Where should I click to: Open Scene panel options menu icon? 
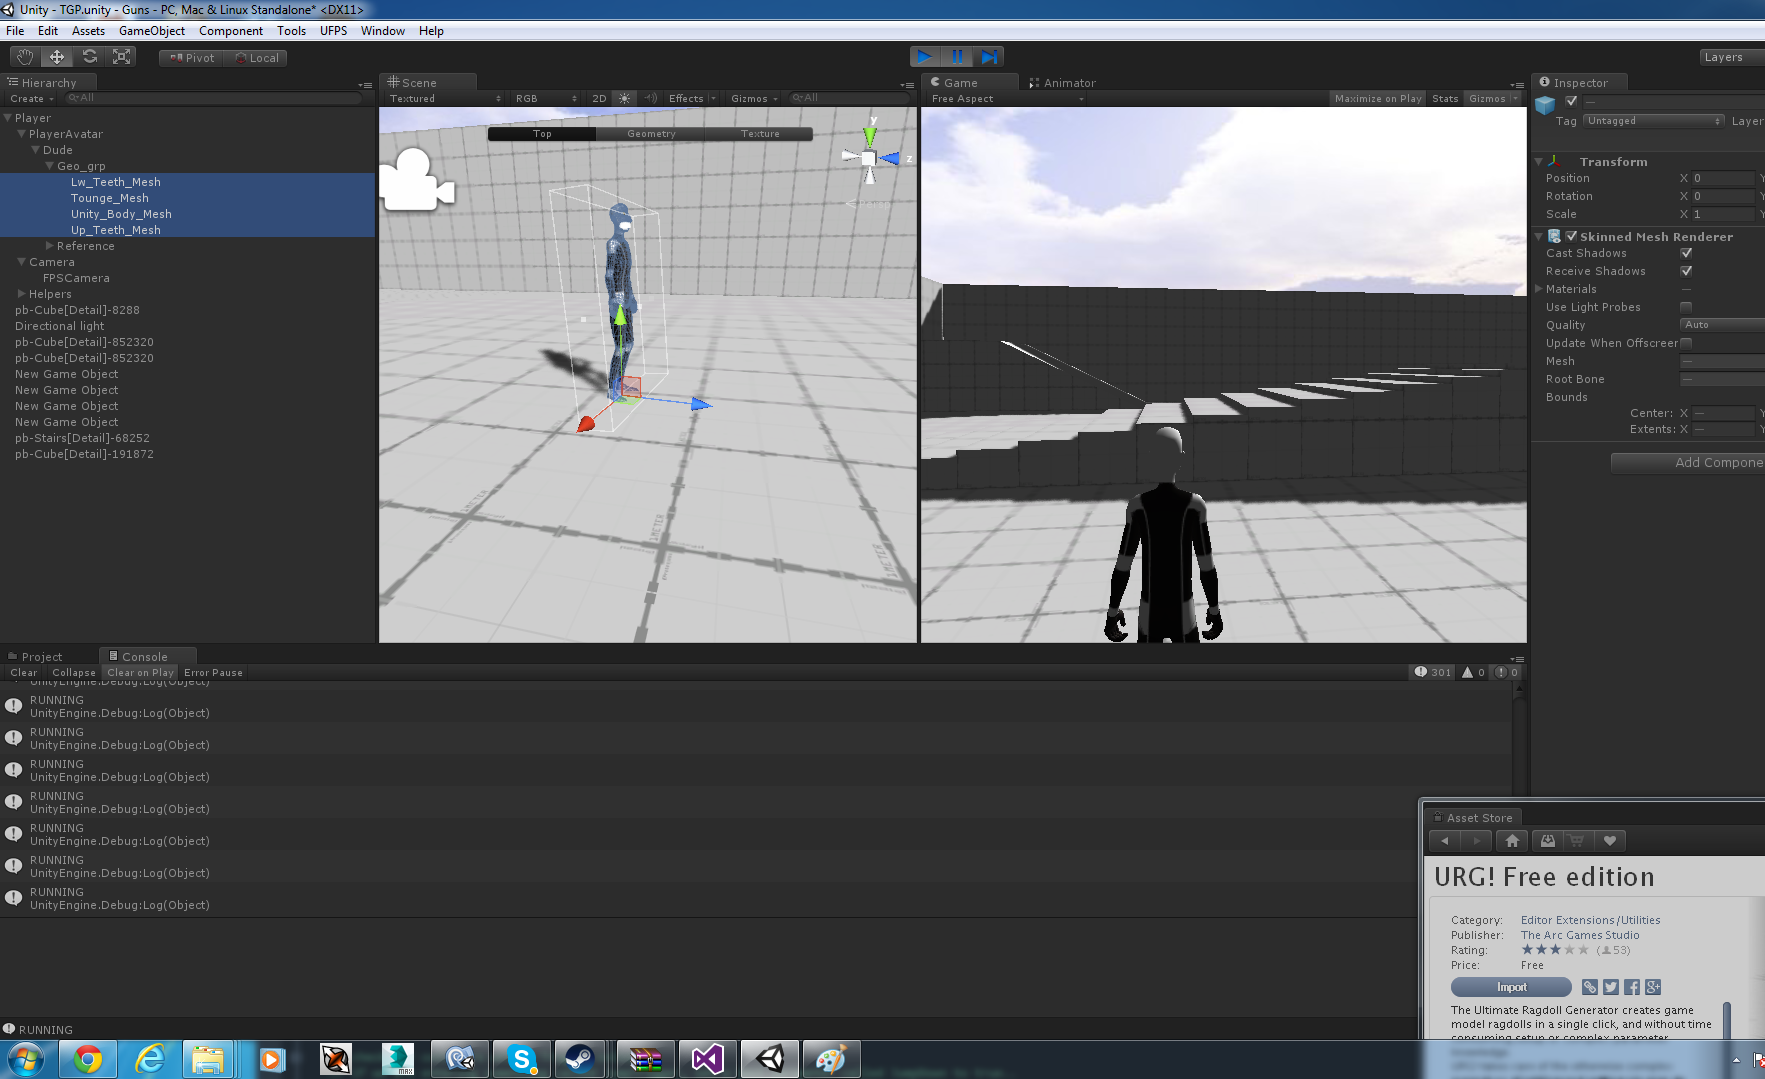(x=907, y=85)
